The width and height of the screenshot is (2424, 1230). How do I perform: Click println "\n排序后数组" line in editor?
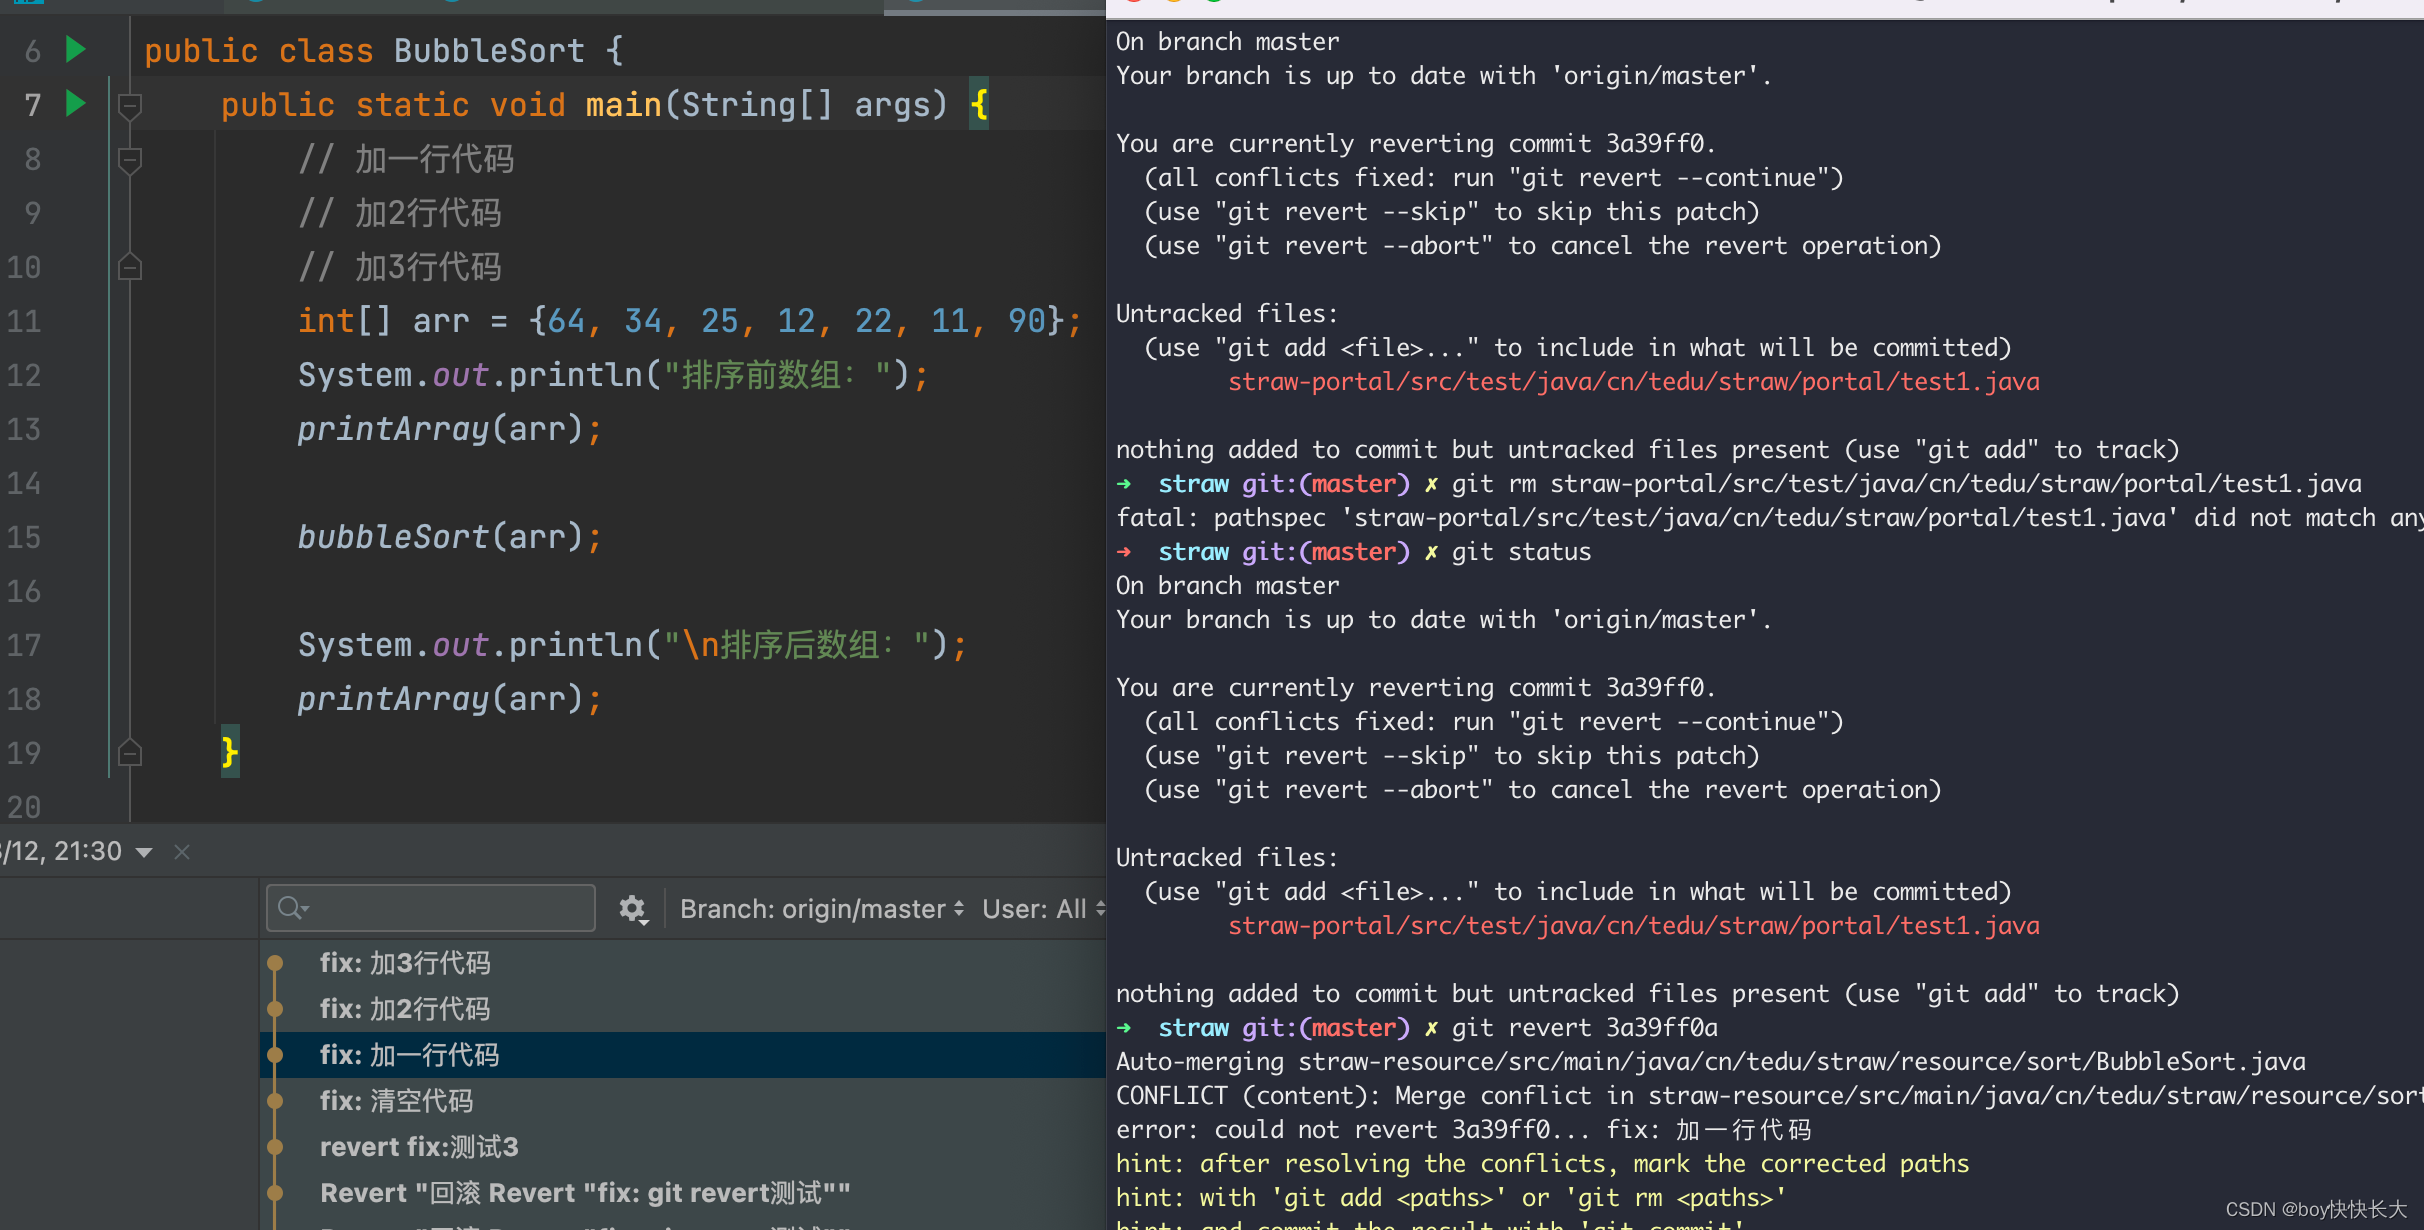(632, 645)
